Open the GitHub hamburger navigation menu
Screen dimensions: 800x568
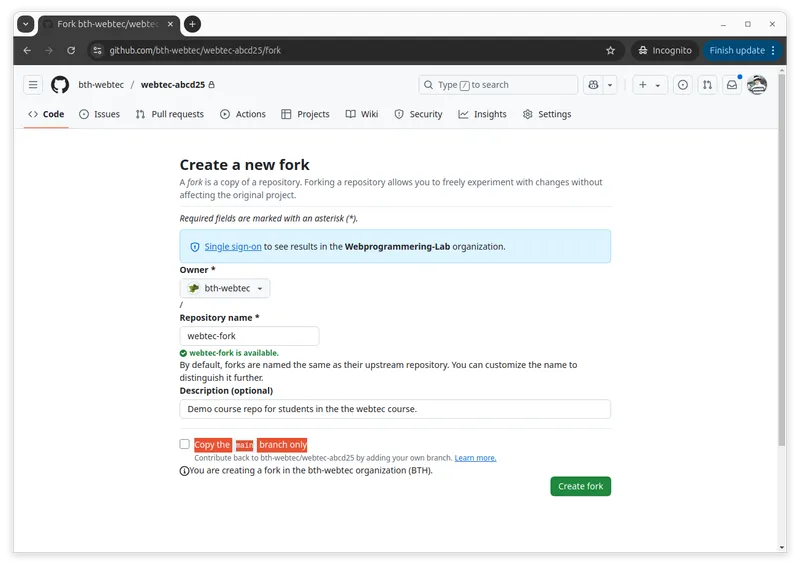click(33, 85)
